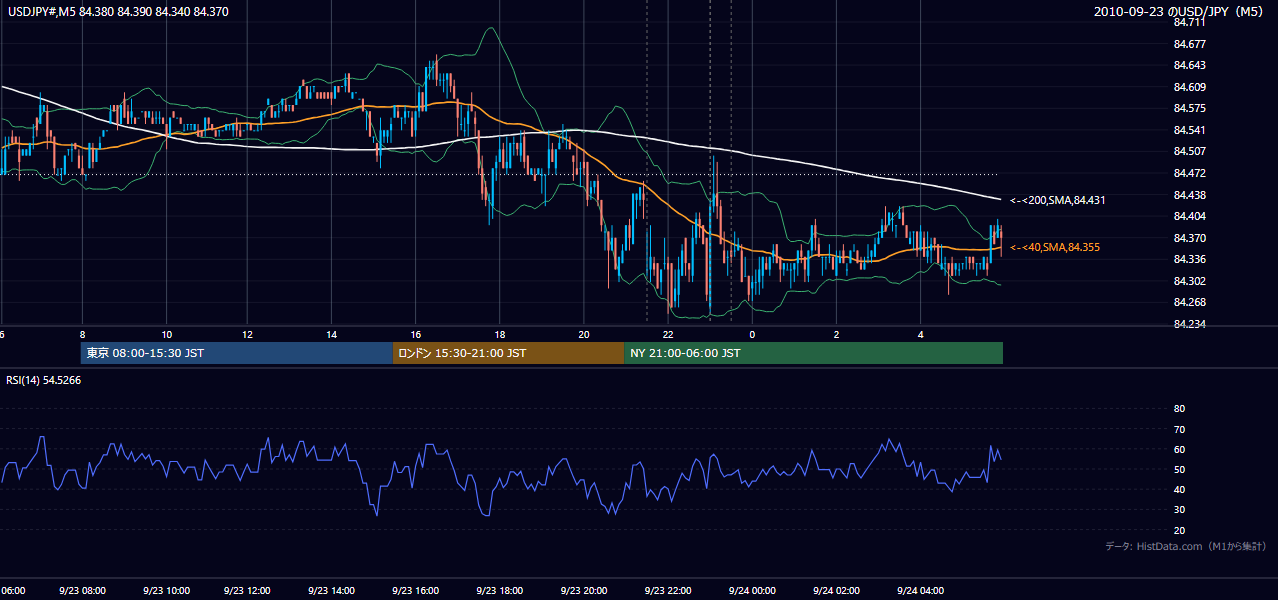Screen dimensions: 1278x600
Task: Click the 9/23 18:00 bottom time label
Action: click(x=500, y=591)
